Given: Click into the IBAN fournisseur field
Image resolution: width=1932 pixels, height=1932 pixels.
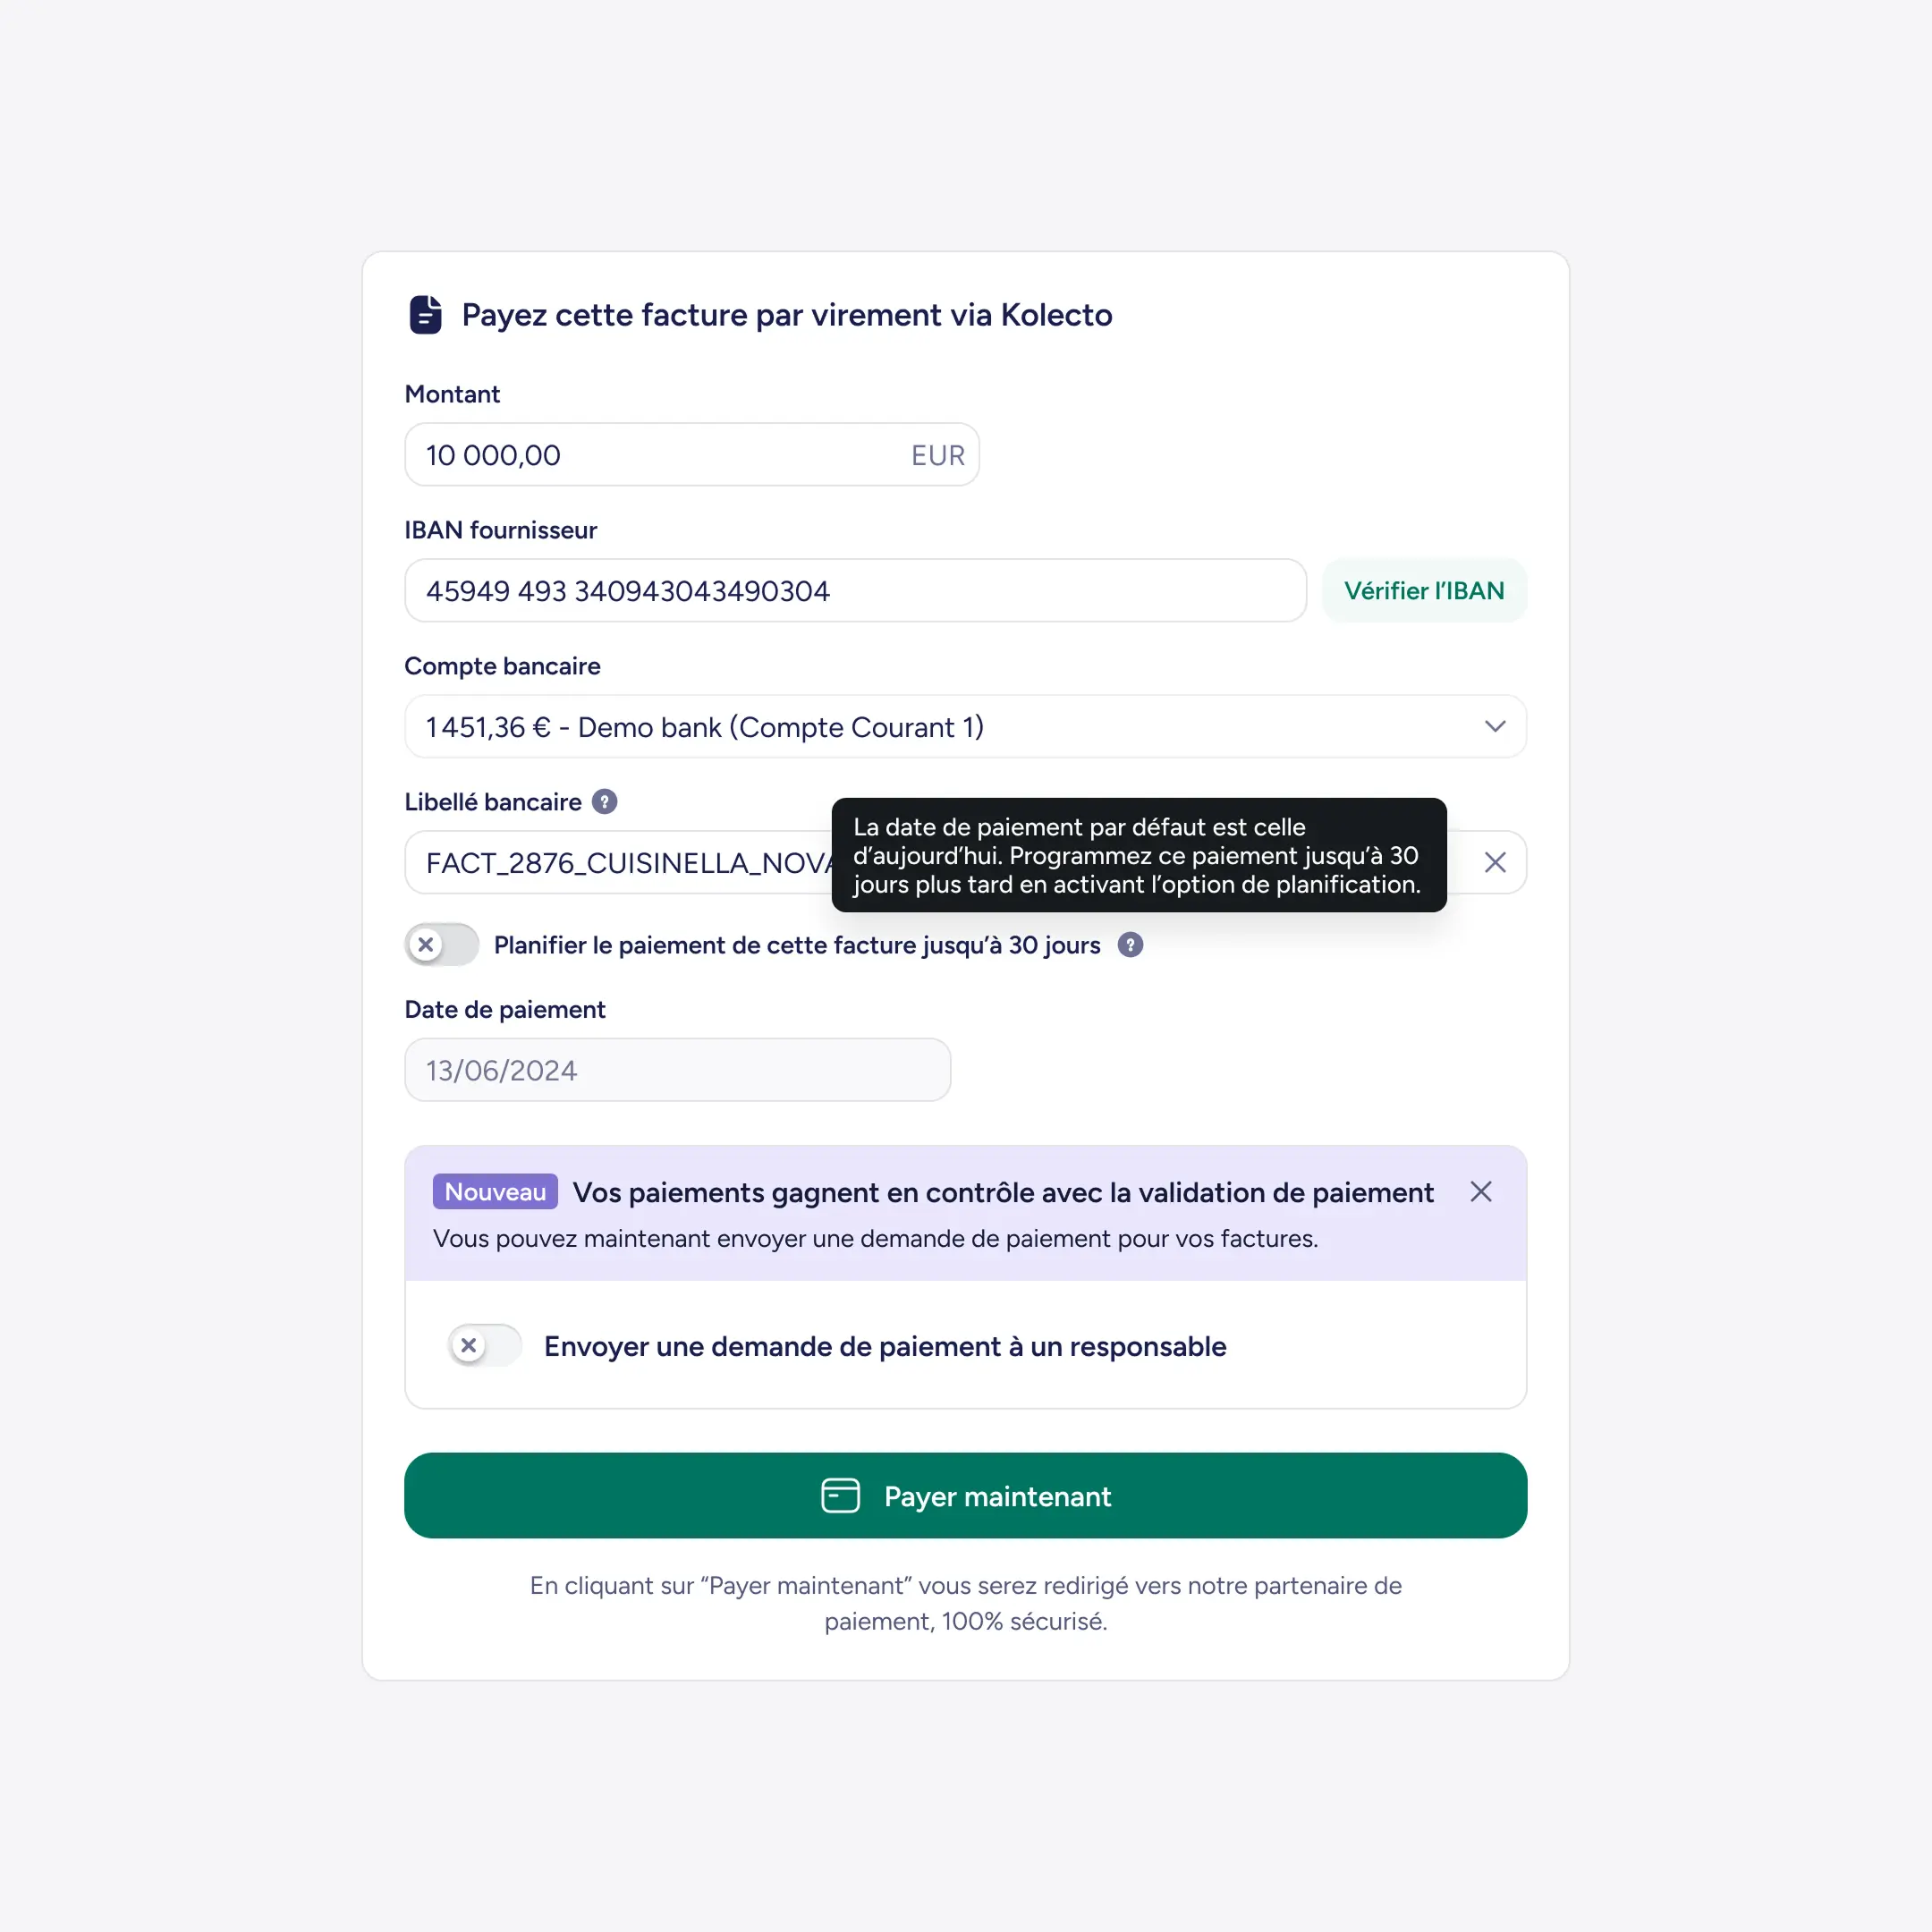Looking at the screenshot, I should pos(855,590).
